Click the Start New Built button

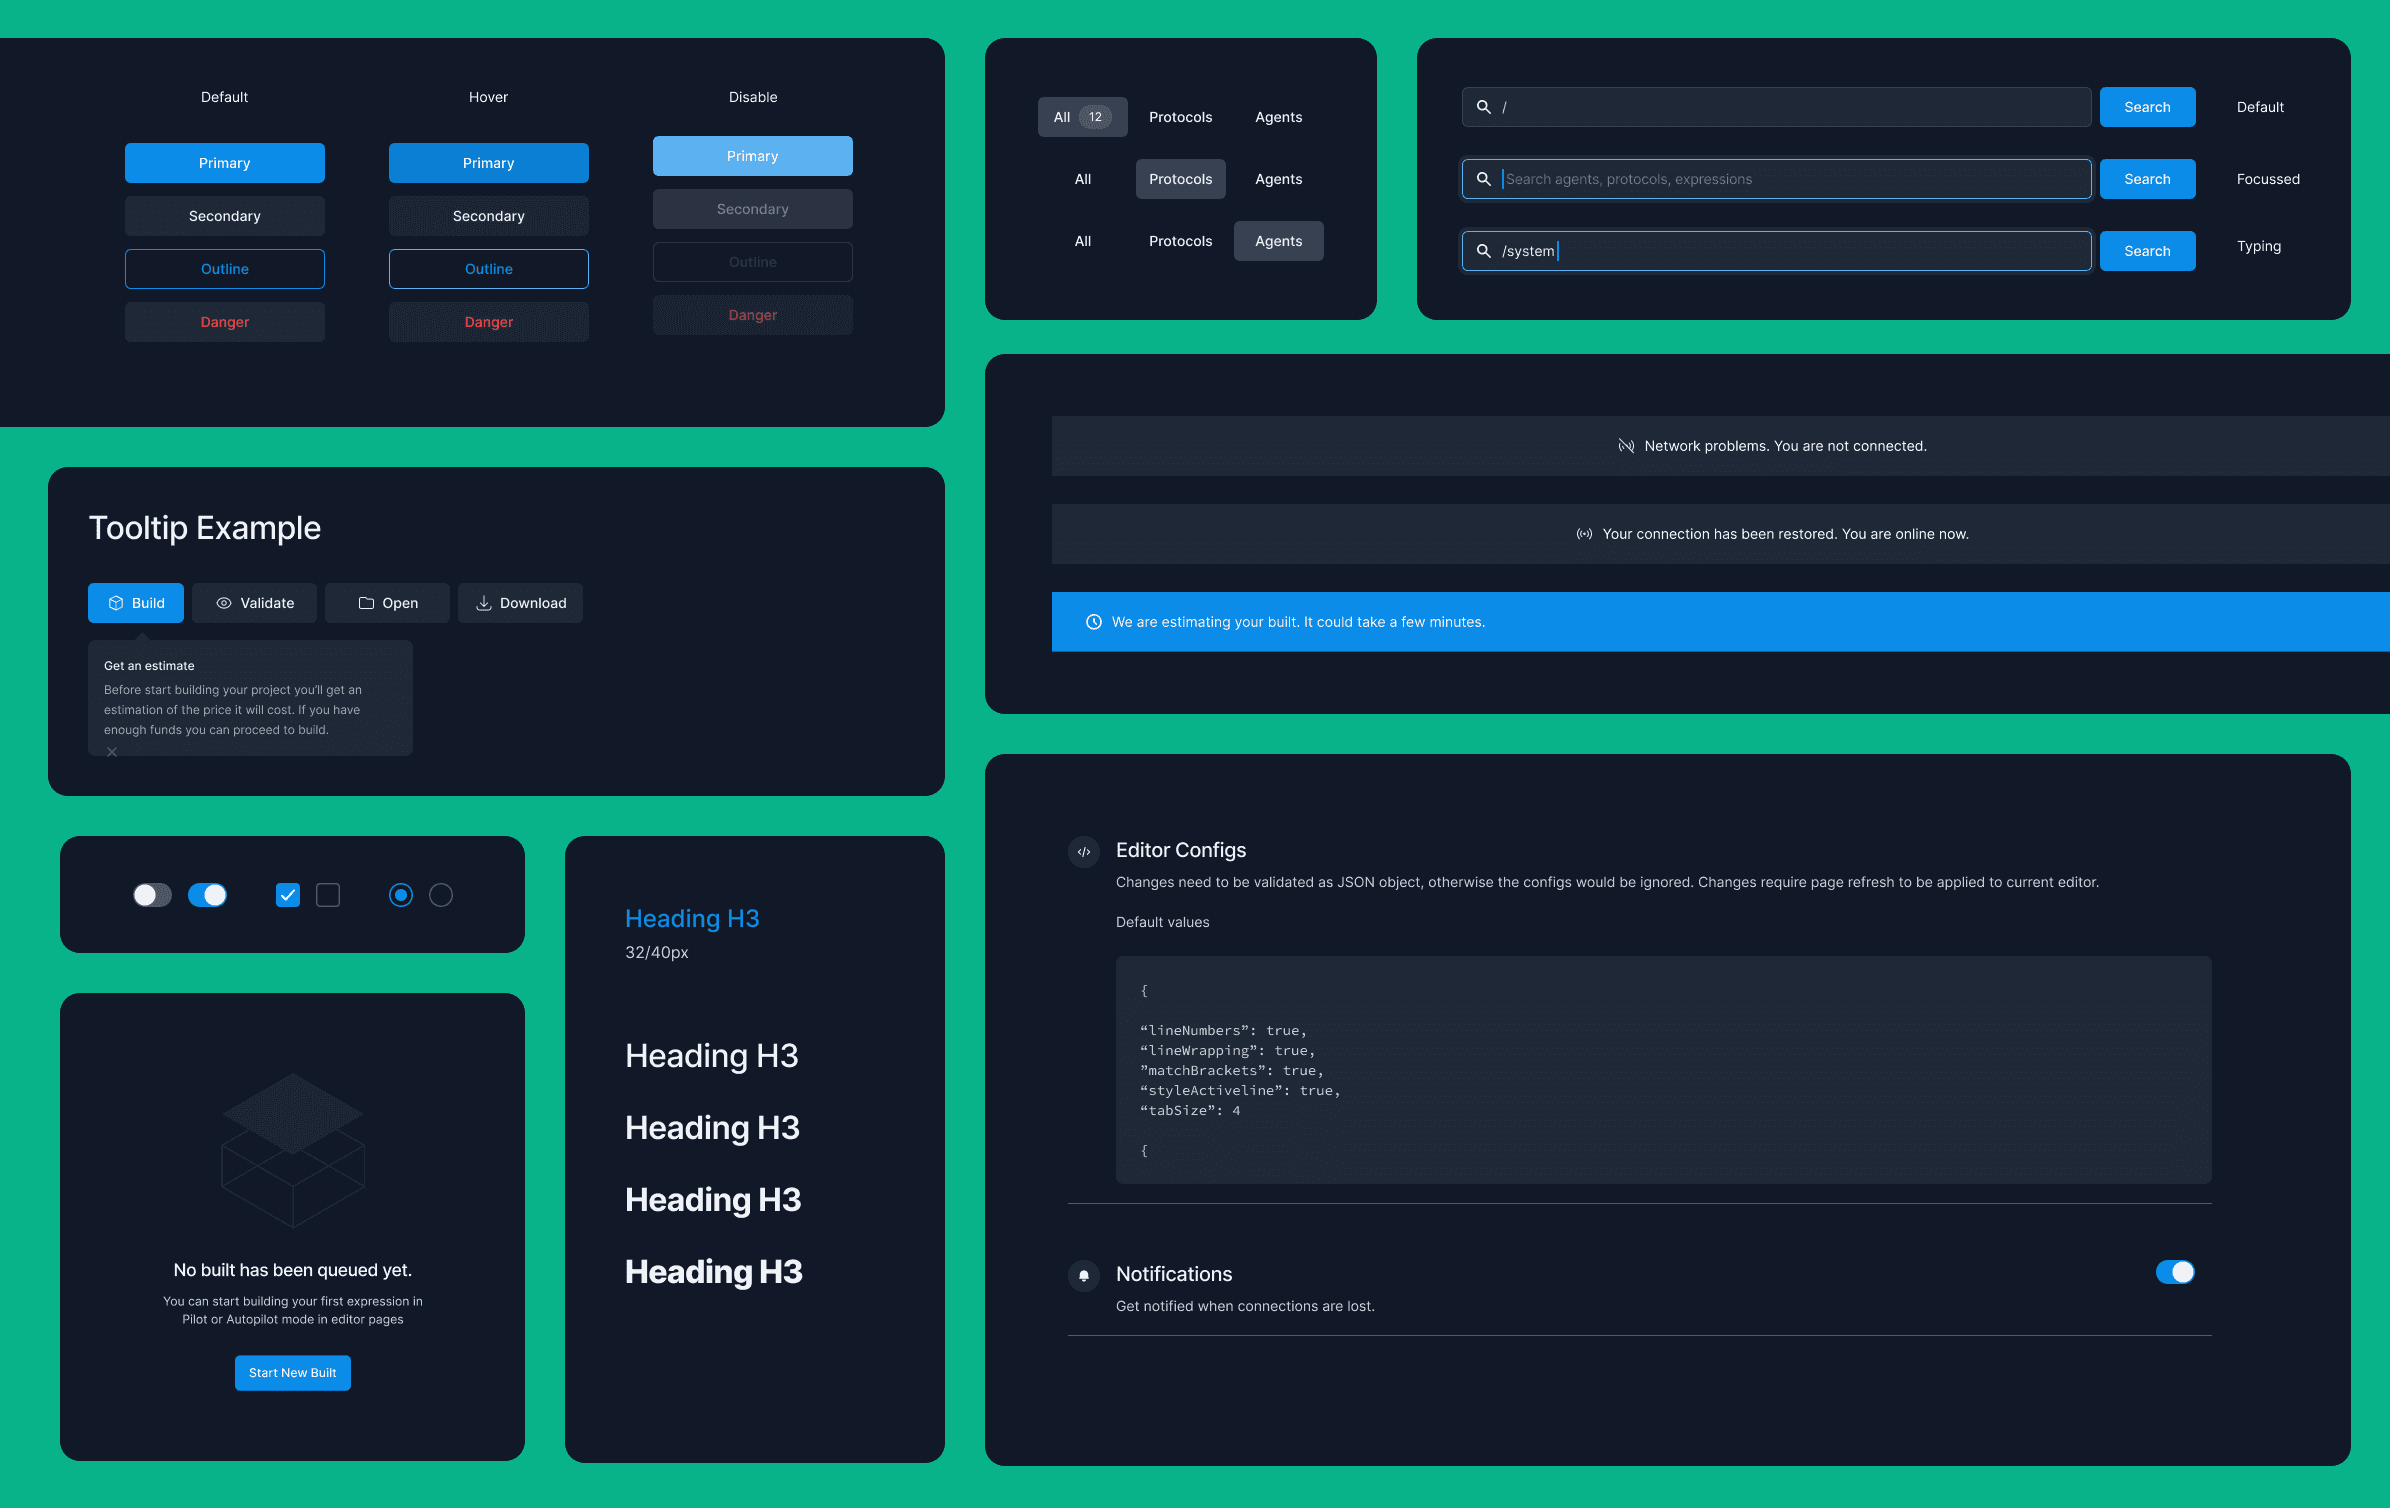pyautogui.click(x=293, y=1373)
